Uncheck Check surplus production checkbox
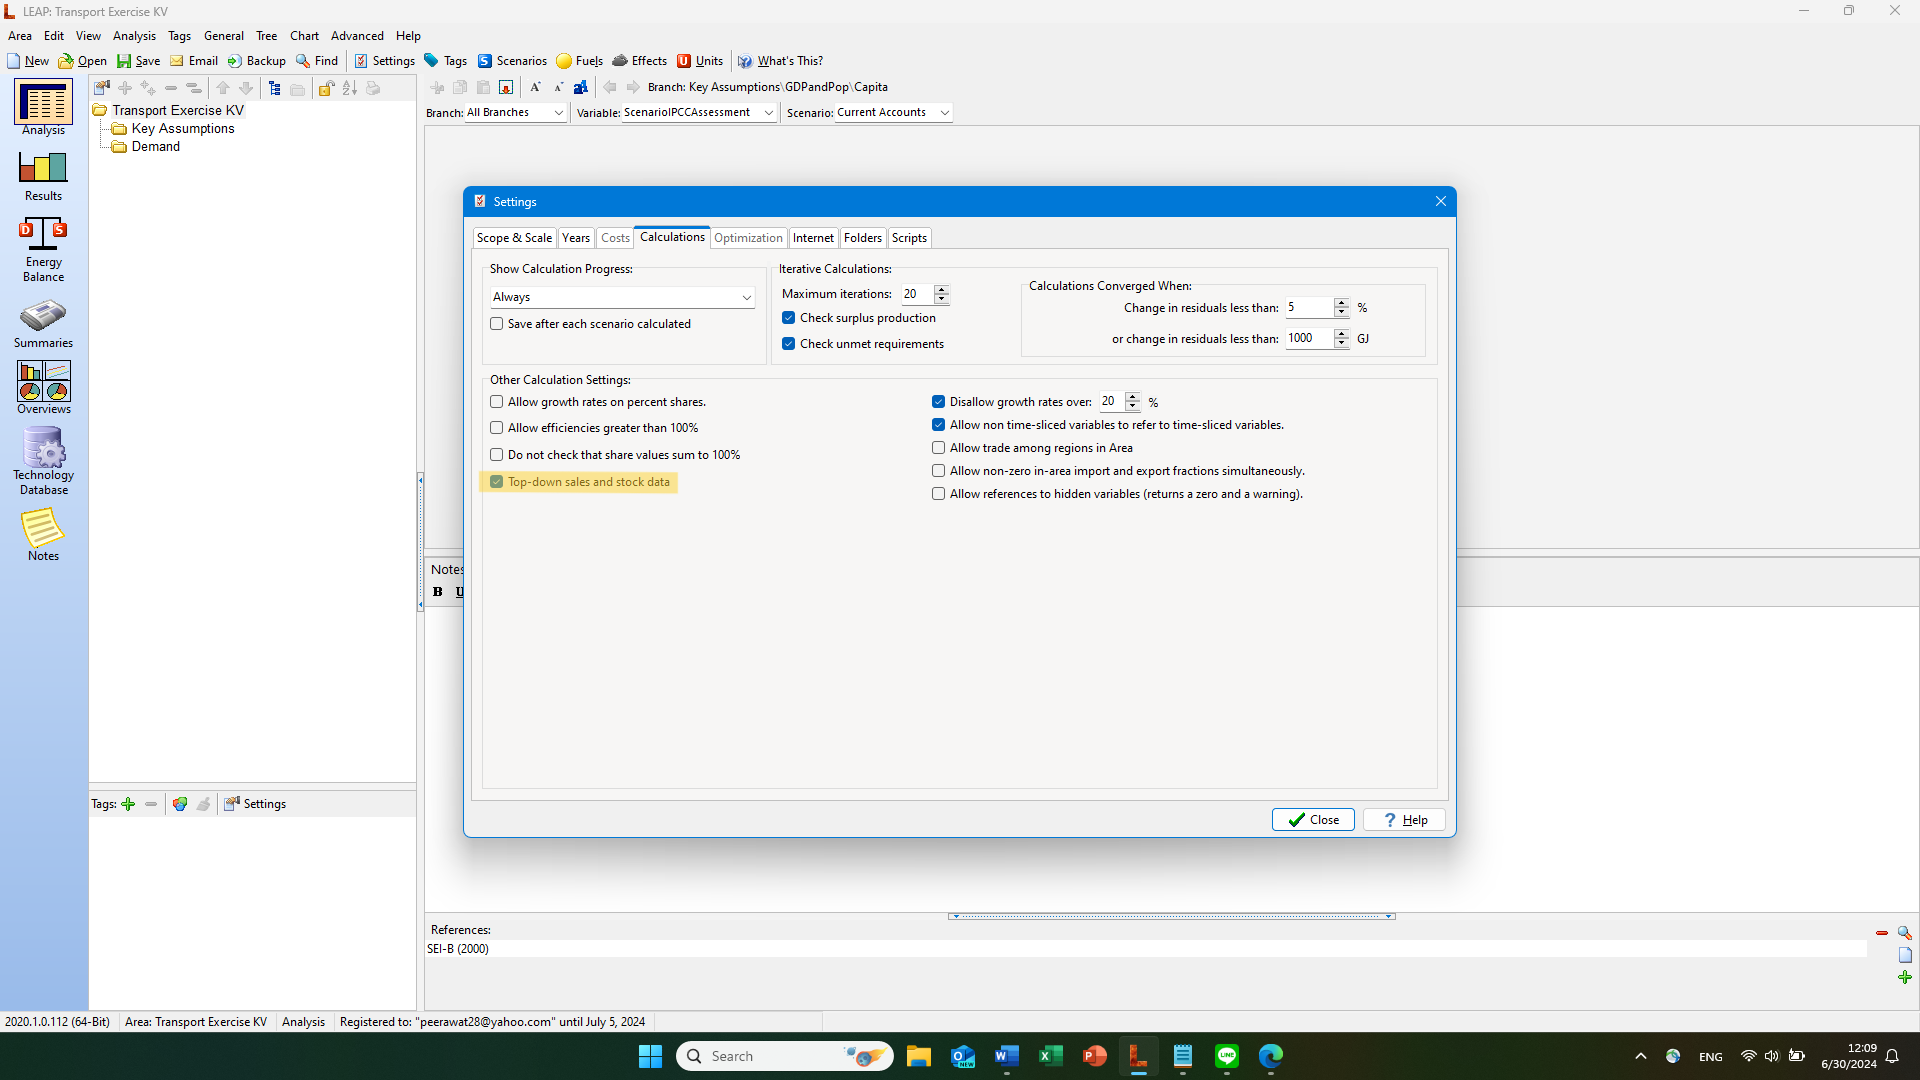 789,318
